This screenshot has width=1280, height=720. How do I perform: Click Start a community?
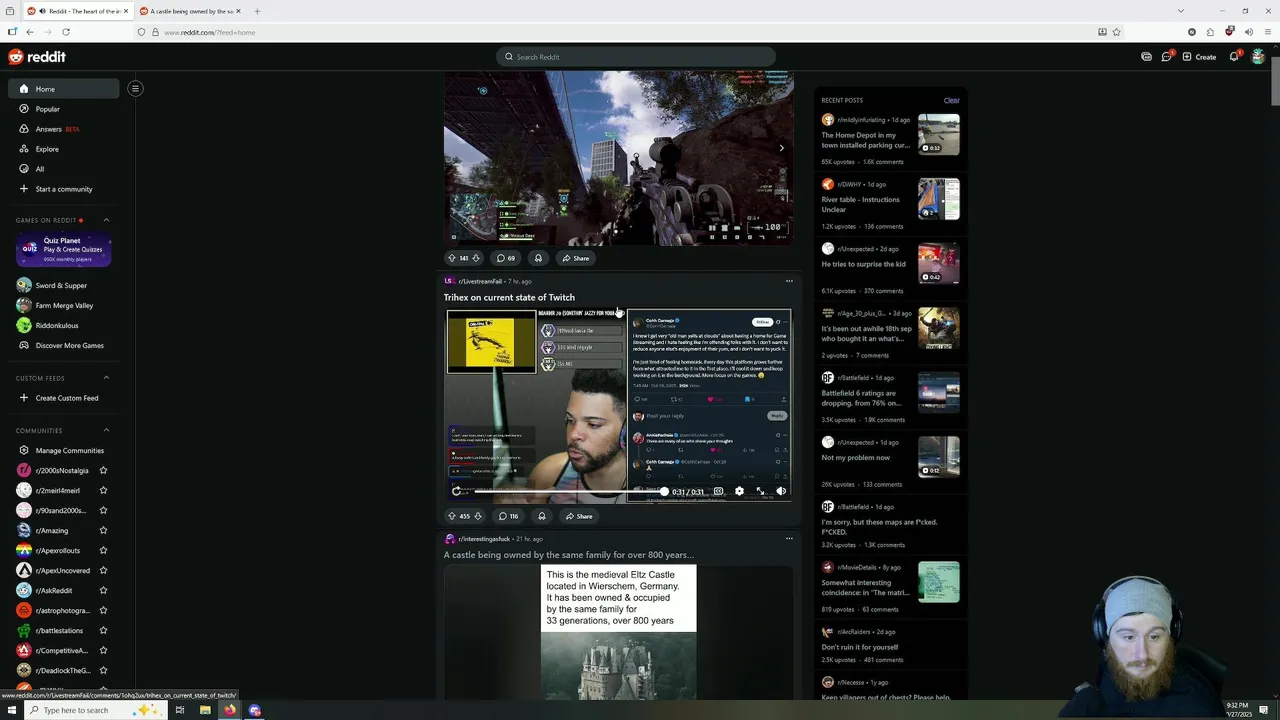(x=63, y=189)
